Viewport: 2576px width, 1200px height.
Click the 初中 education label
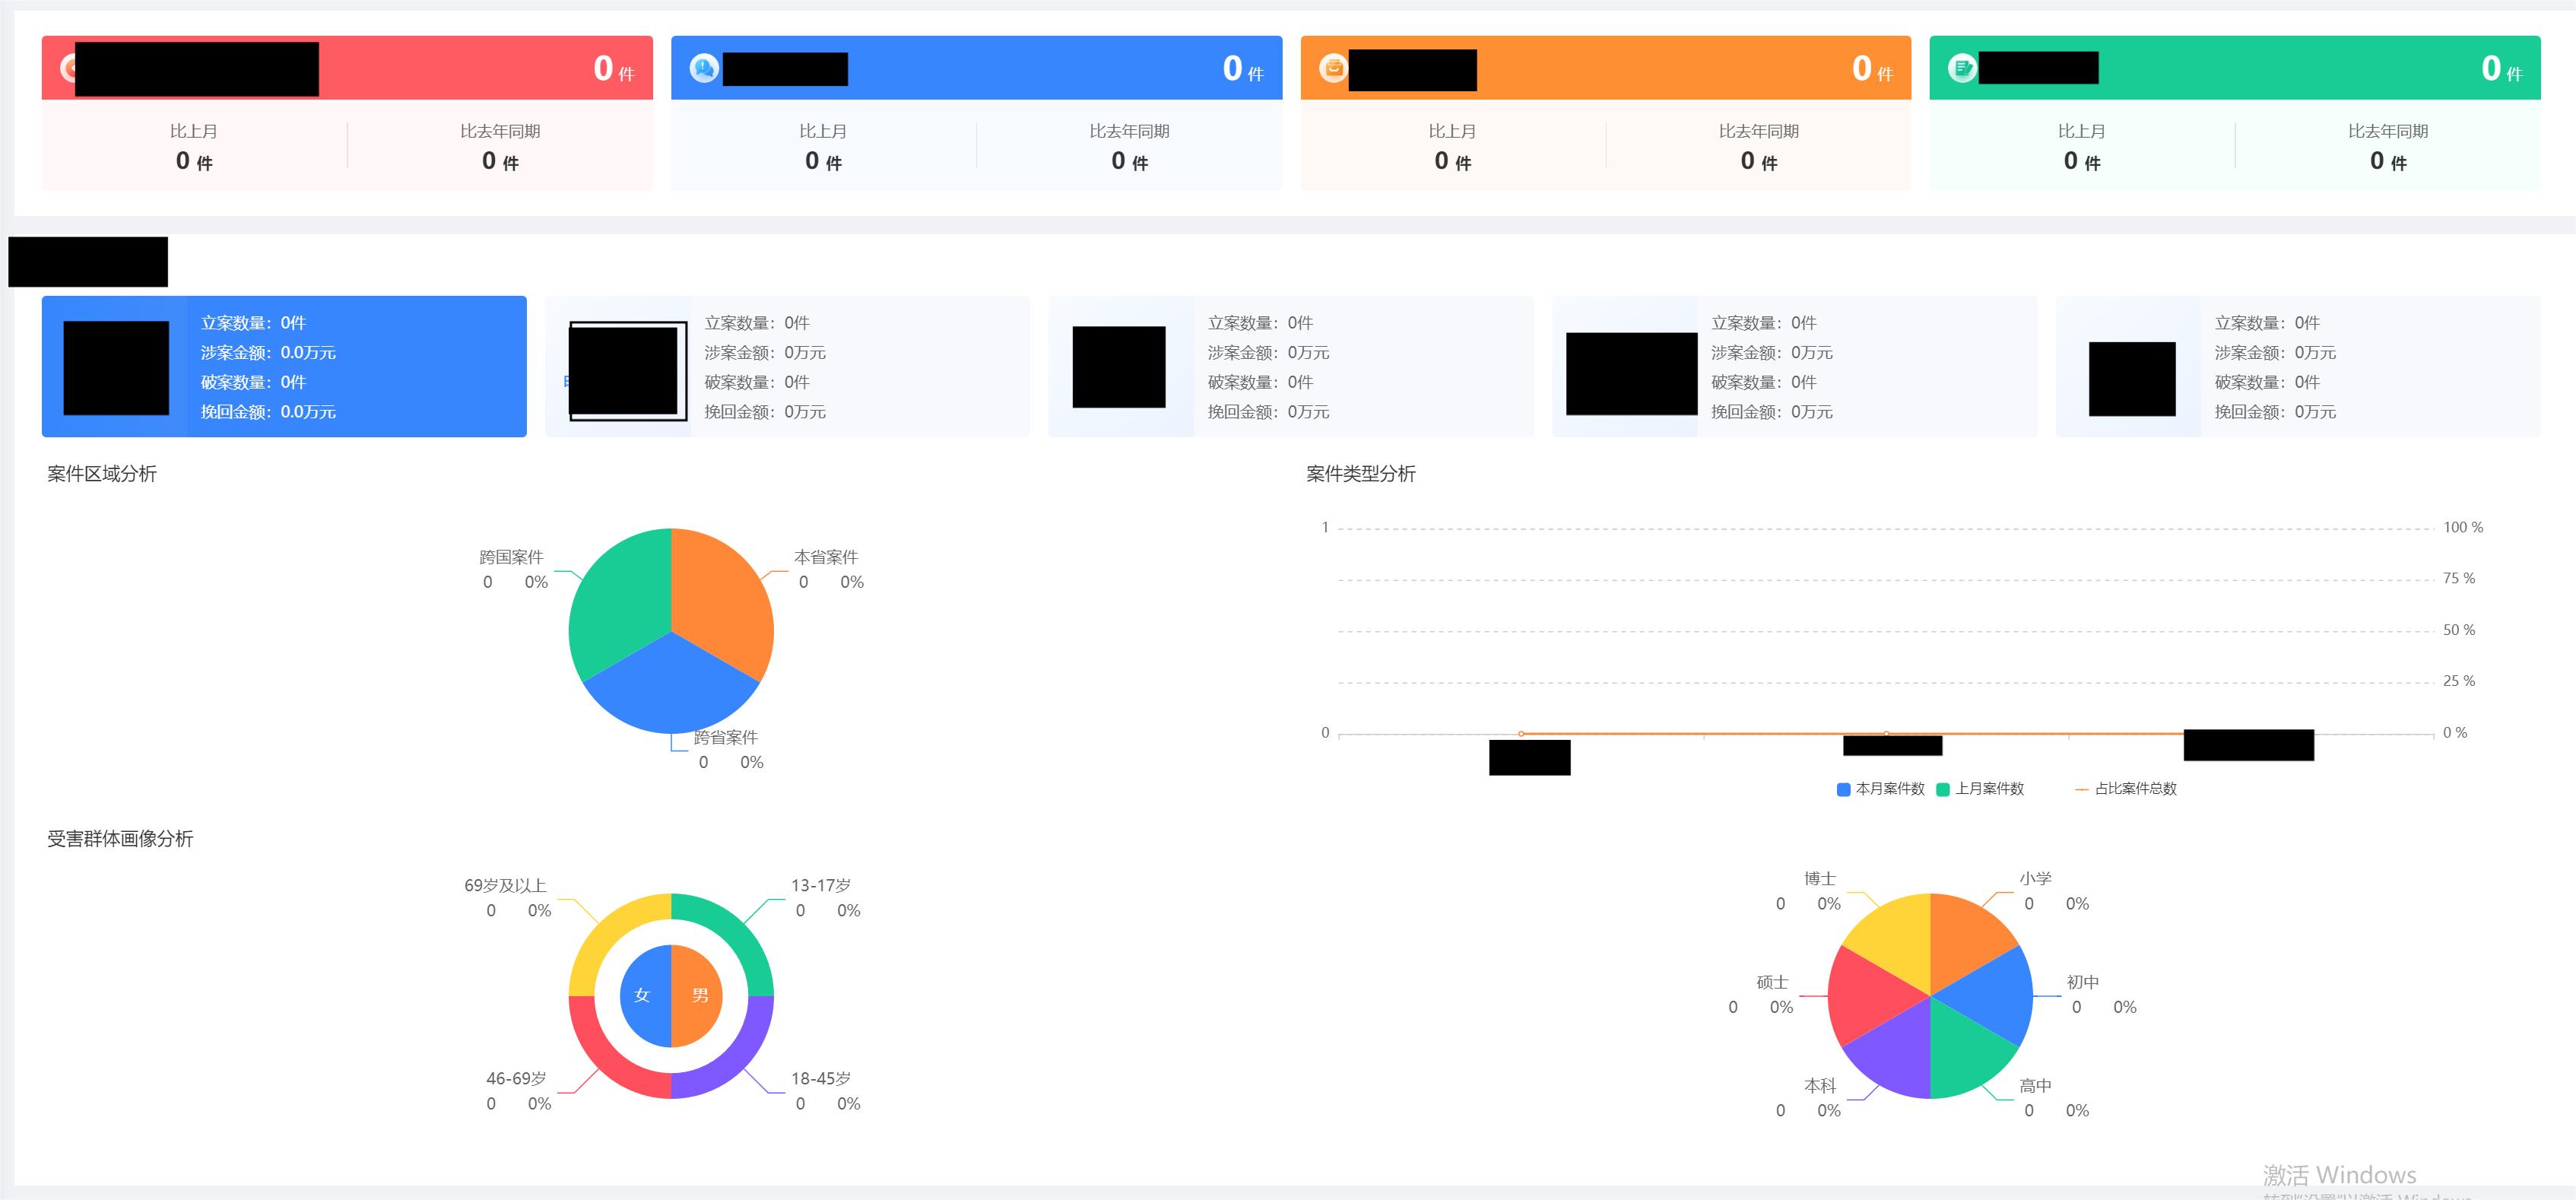[x=2083, y=982]
